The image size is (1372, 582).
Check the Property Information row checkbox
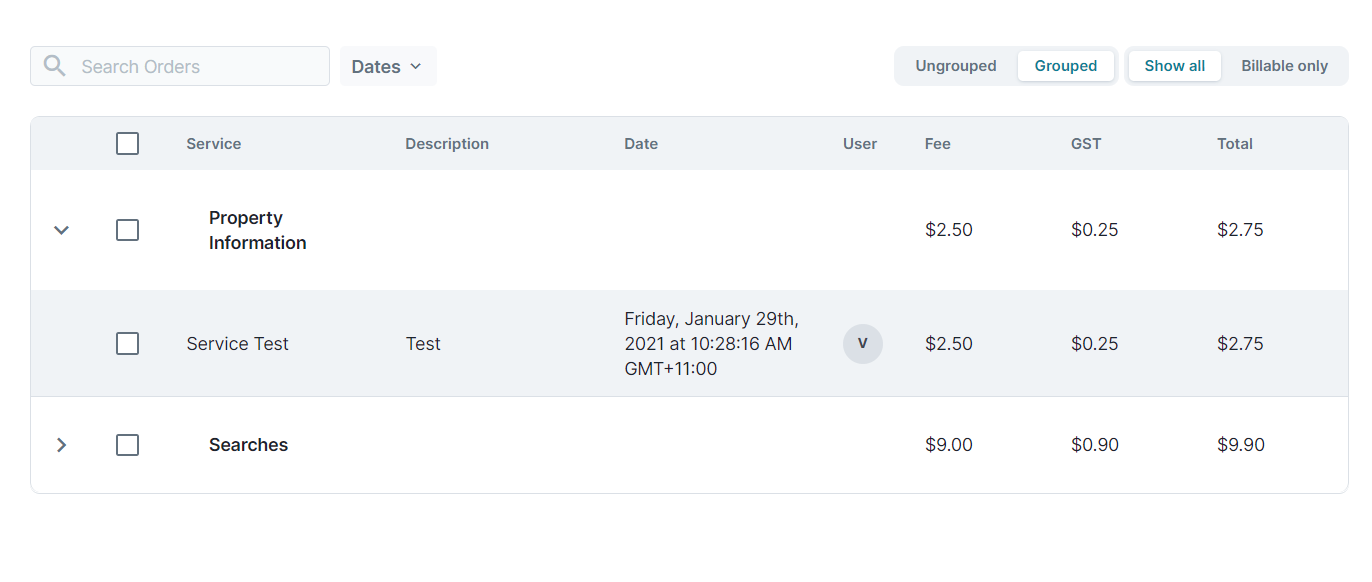coord(127,230)
